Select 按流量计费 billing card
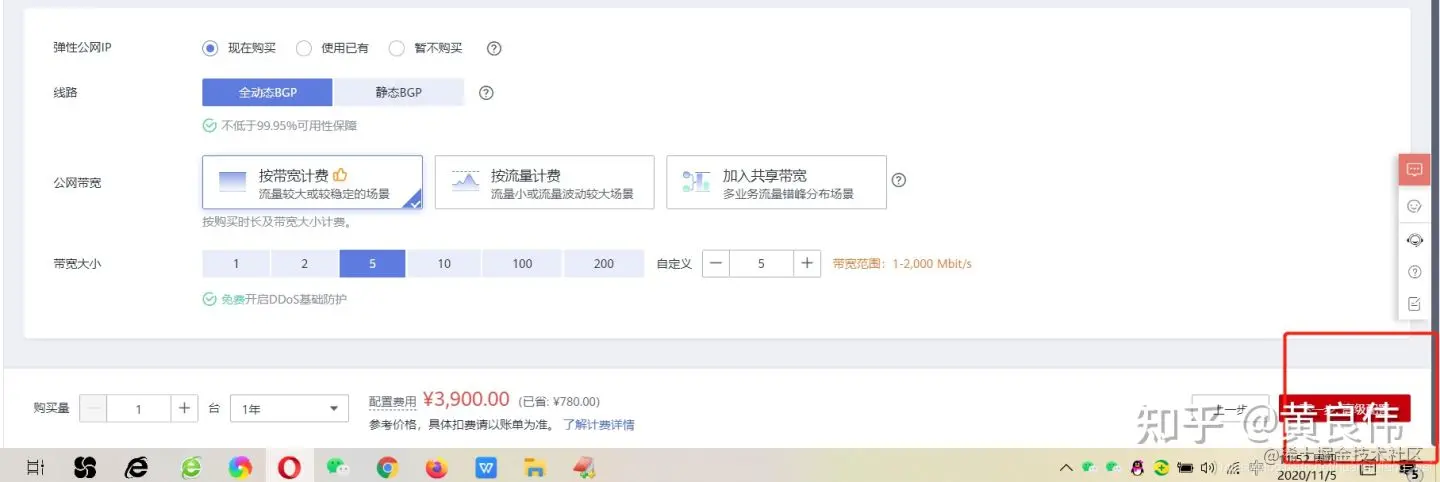The image size is (1440, 482). [x=544, y=182]
